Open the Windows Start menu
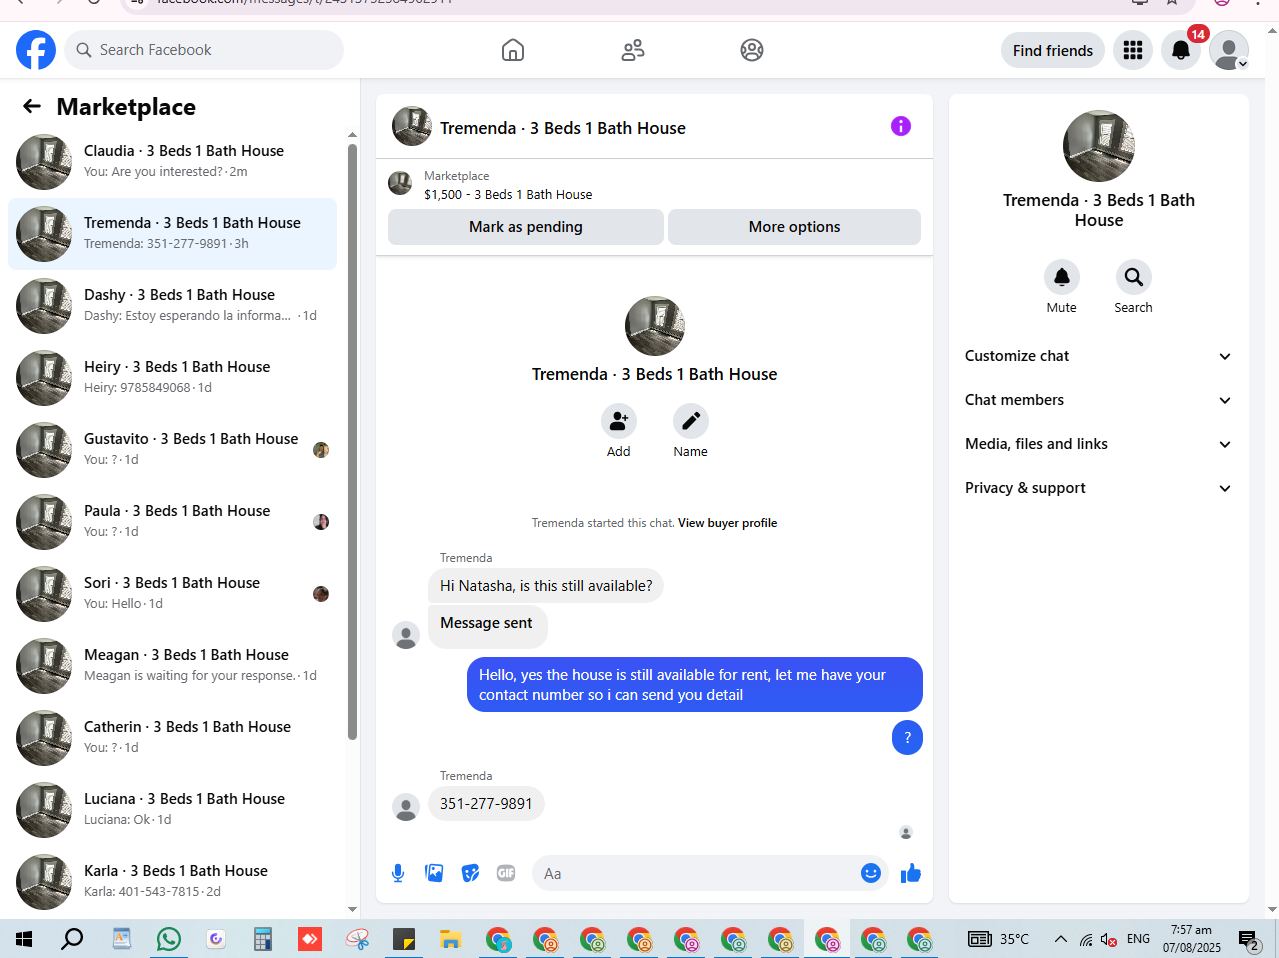This screenshot has width=1279, height=958. (x=24, y=939)
